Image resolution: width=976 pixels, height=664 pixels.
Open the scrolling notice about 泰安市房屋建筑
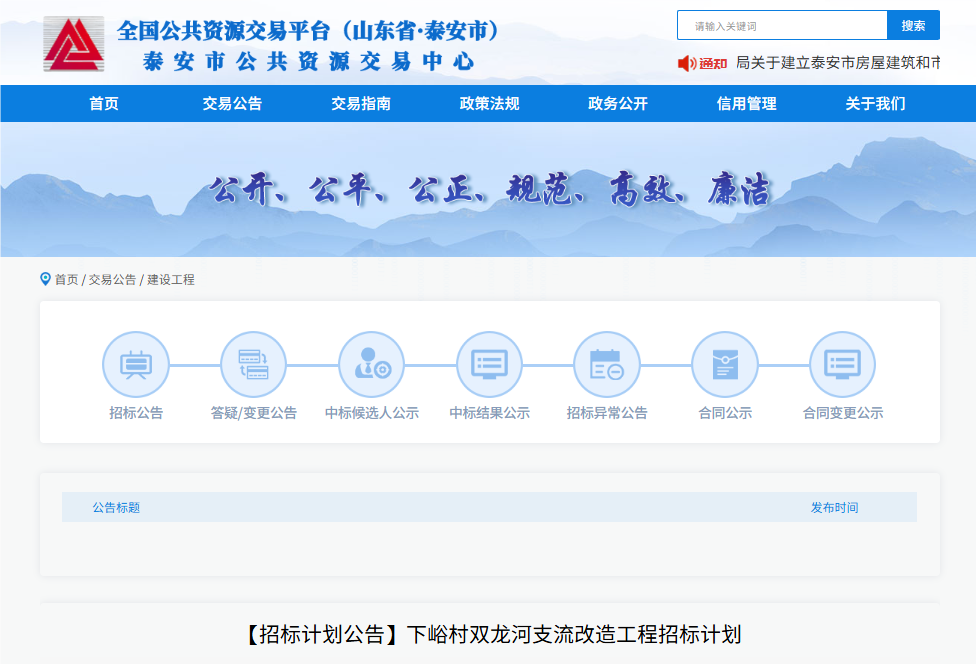tap(838, 63)
